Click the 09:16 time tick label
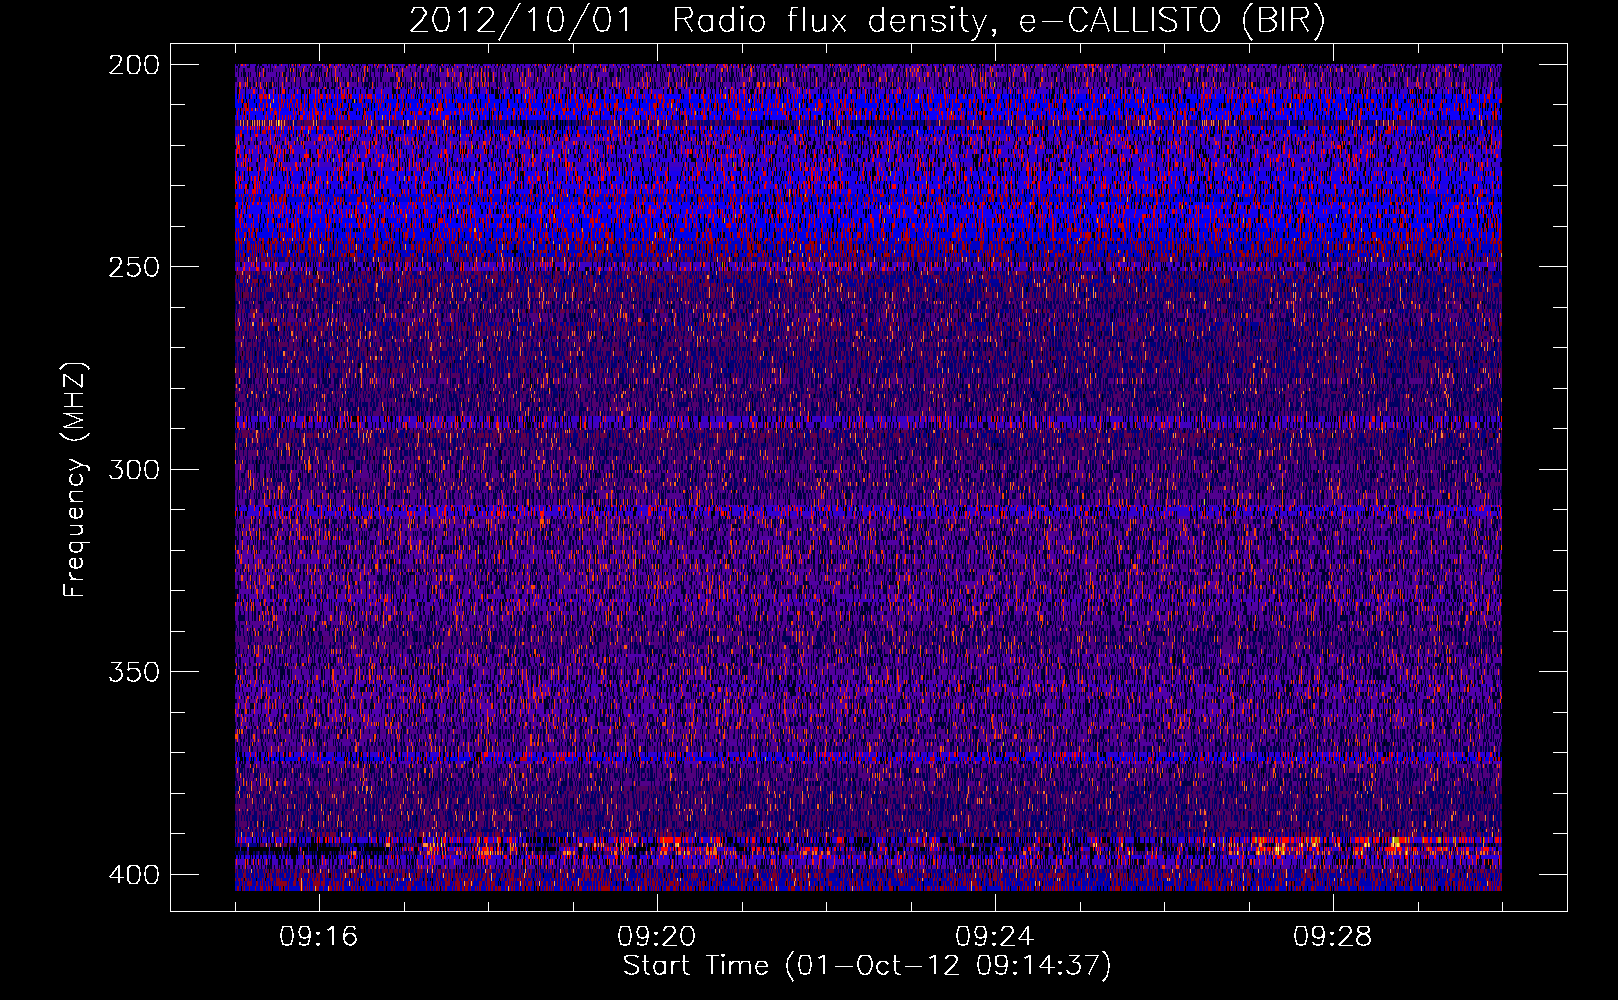The height and width of the screenshot is (1000, 1618). (319, 937)
